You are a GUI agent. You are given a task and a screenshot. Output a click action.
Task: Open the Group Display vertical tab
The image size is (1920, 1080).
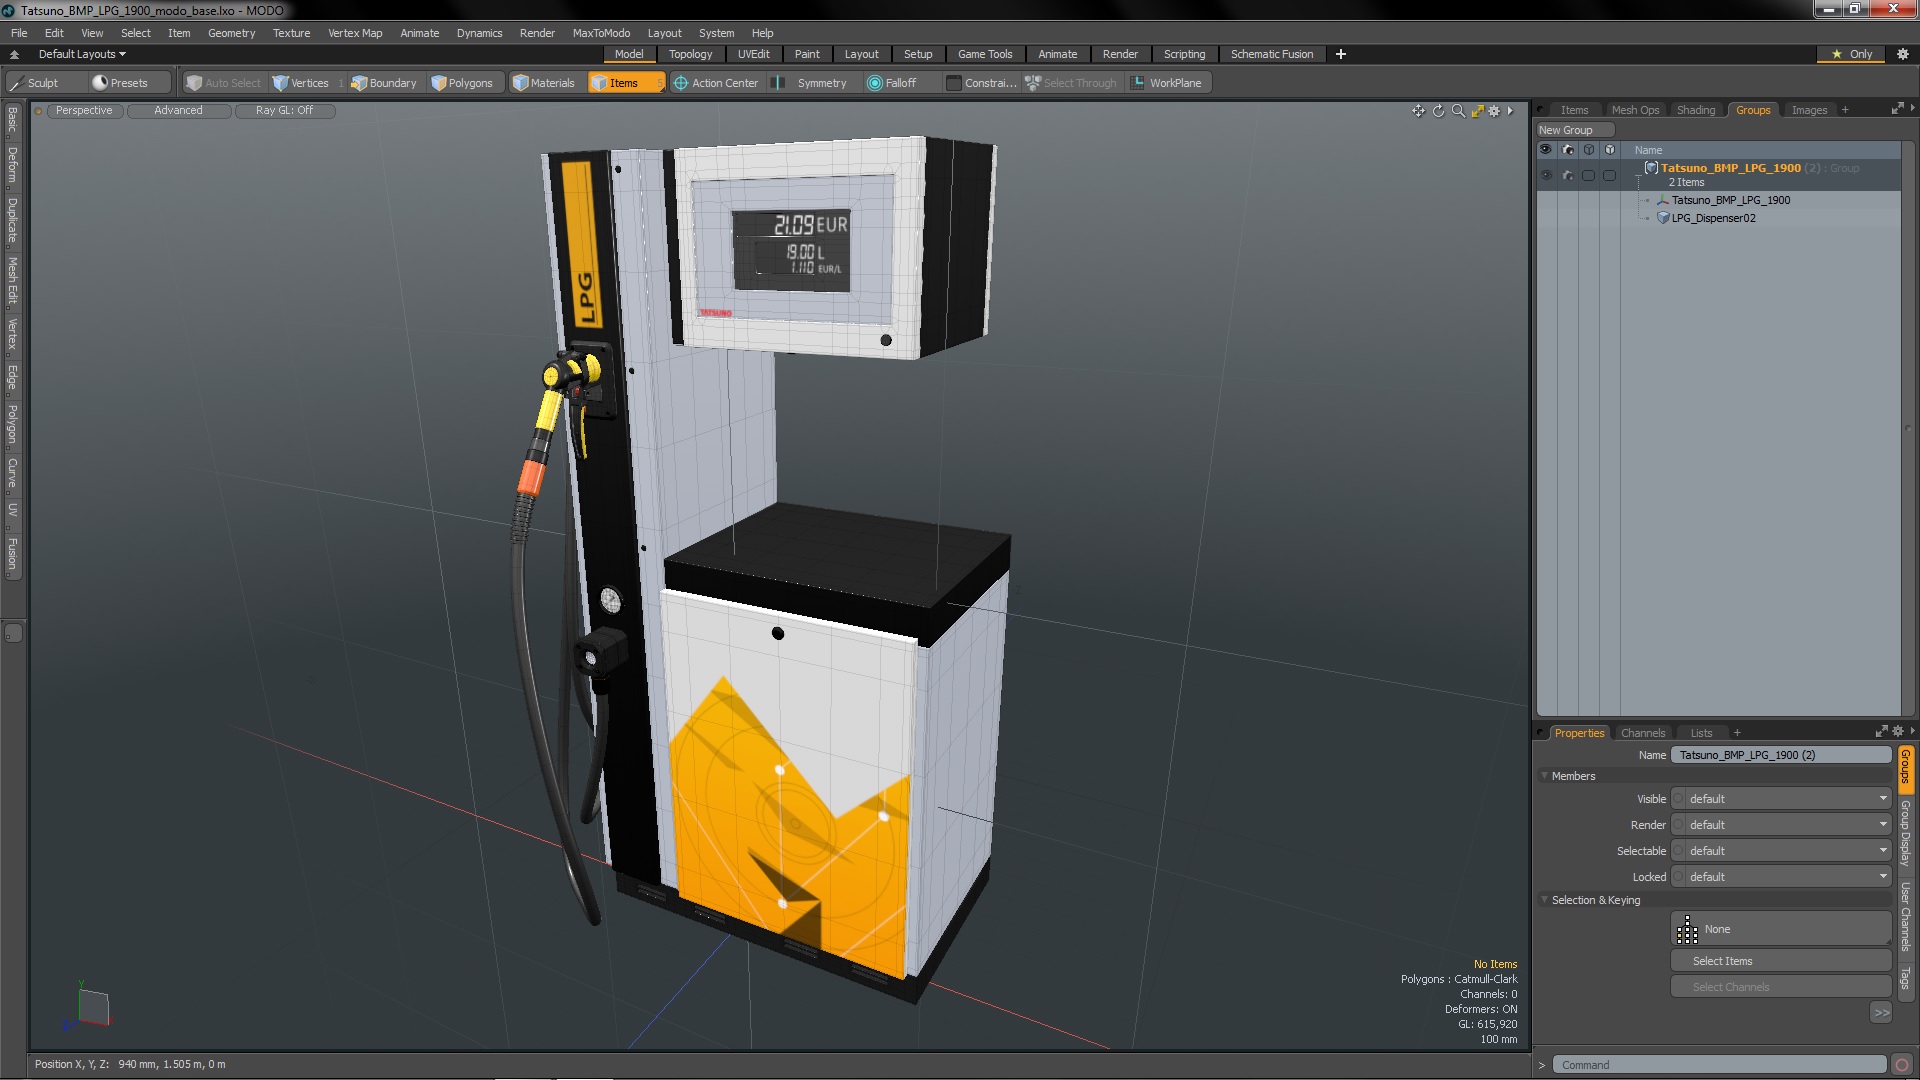pos(1906,833)
